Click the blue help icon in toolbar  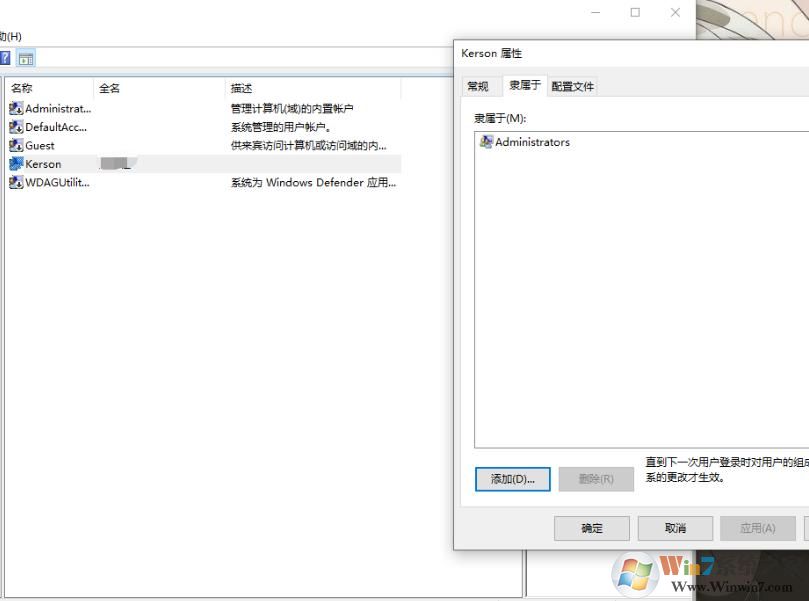(5, 58)
